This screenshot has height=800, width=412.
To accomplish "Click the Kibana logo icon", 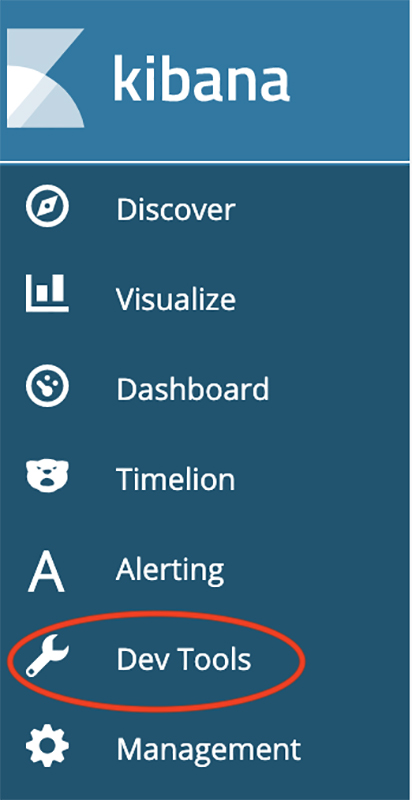I will click(x=45, y=78).
